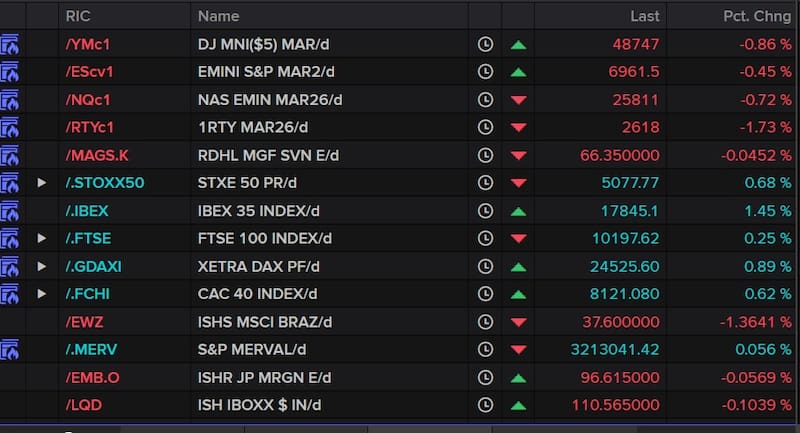Click the blue news icon beside /.MERV
800x433 pixels.
point(11,350)
